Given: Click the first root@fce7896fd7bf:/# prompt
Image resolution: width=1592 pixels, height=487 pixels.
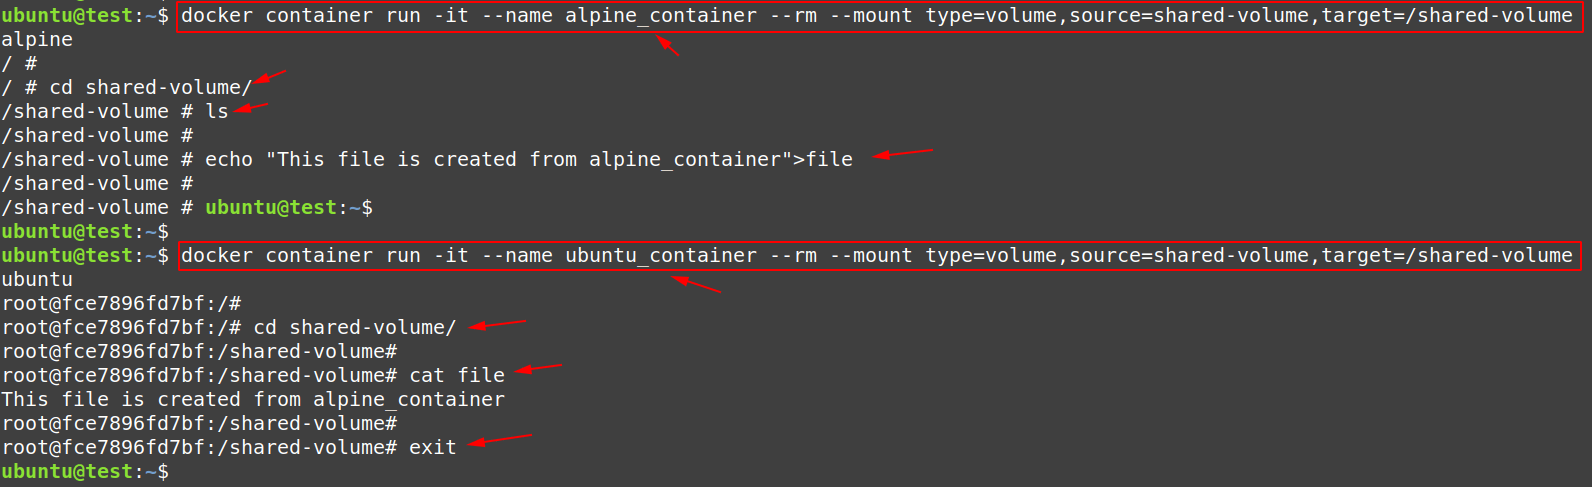Looking at the screenshot, I should tap(121, 304).
